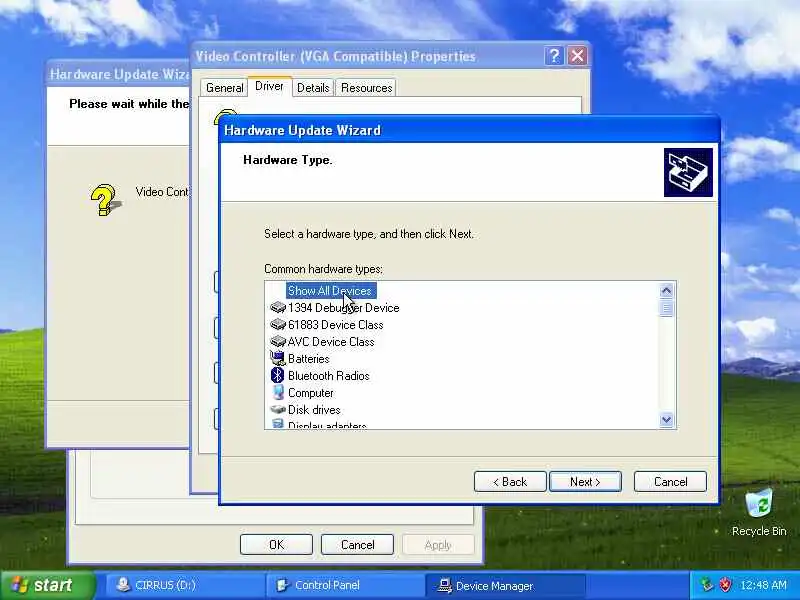Select Show All Devices in hardware list
The image size is (800, 600).
[x=331, y=291]
